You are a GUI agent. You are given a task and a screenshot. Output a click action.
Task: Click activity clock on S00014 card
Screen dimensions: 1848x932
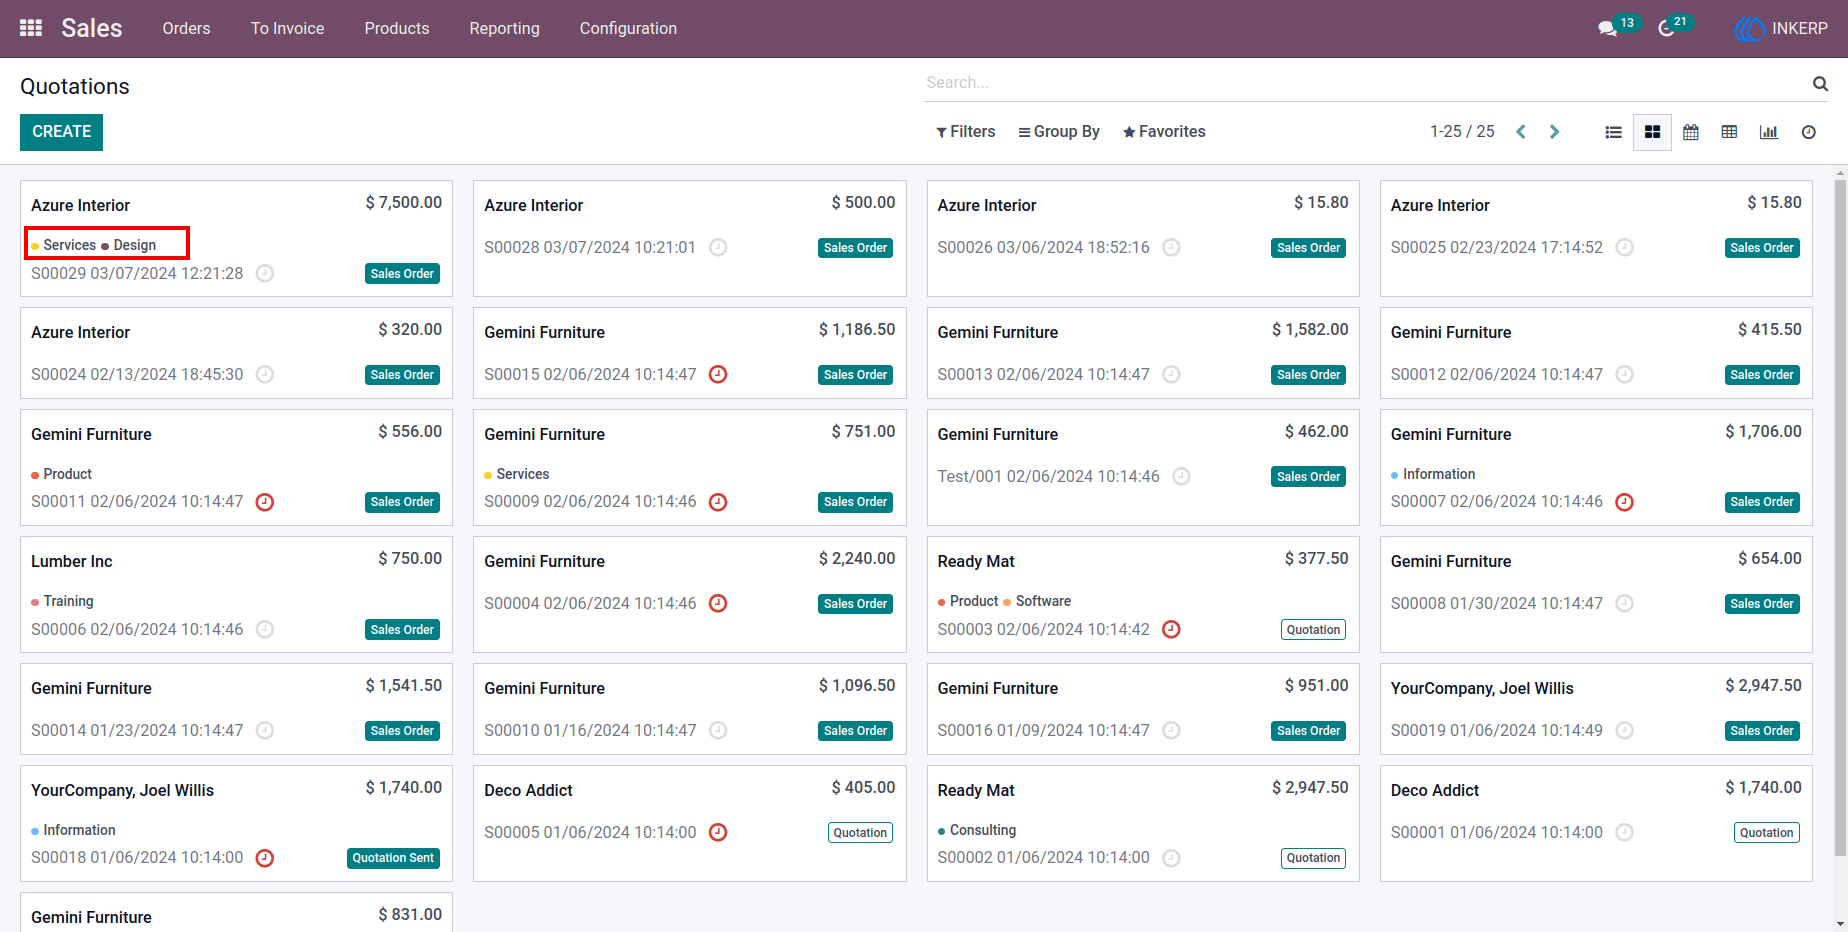coord(265,730)
